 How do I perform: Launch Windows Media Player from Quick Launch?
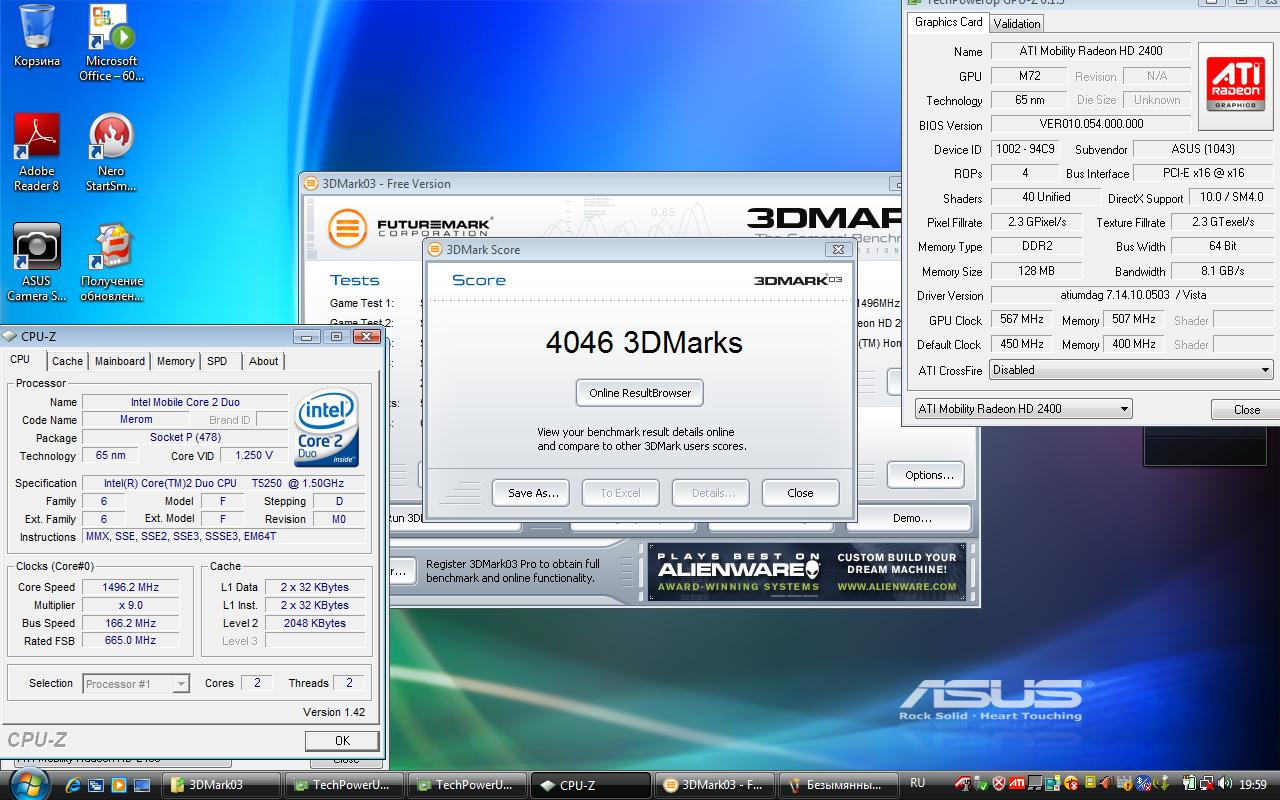click(x=119, y=785)
